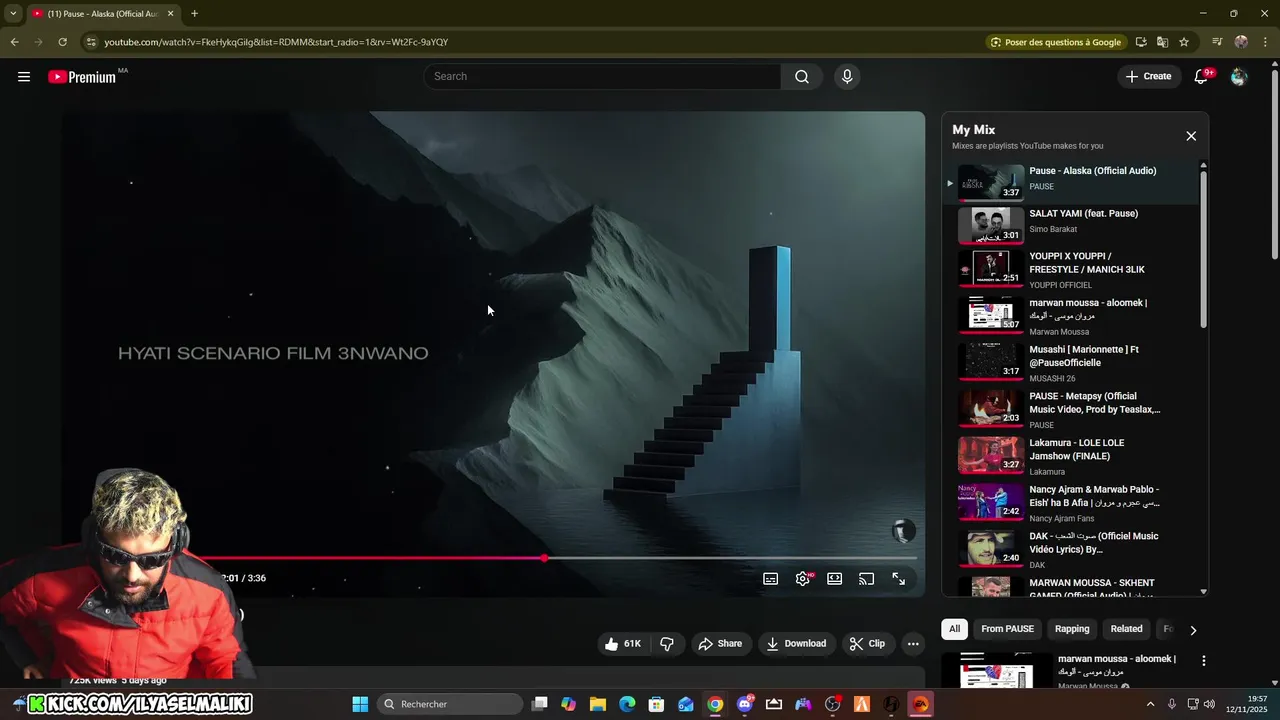Open File Explorer from the taskbar
Viewport: 1280px width, 720px height.
[598, 704]
